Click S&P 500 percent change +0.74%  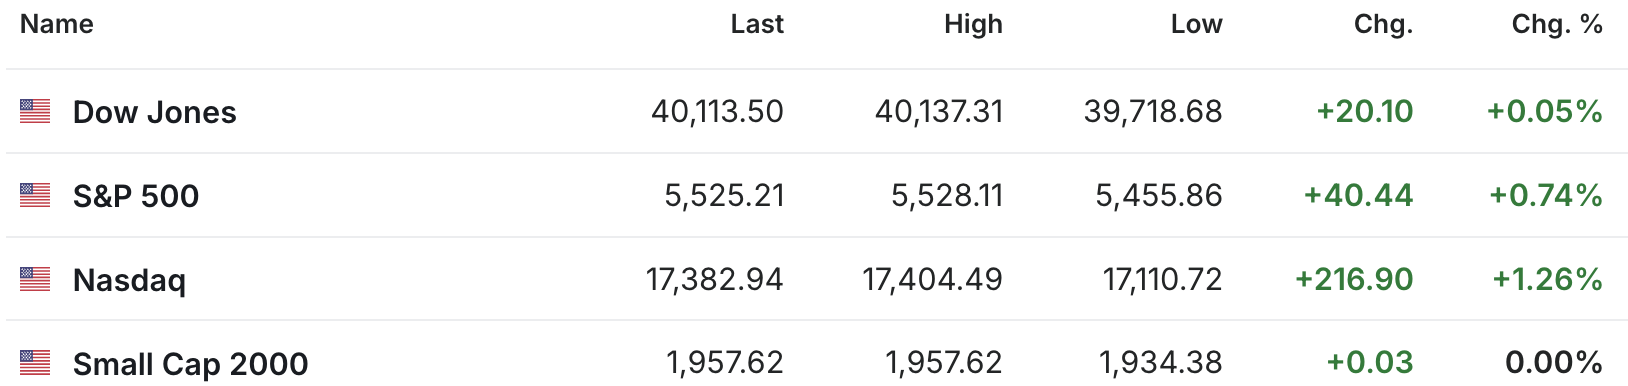click(1546, 195)
